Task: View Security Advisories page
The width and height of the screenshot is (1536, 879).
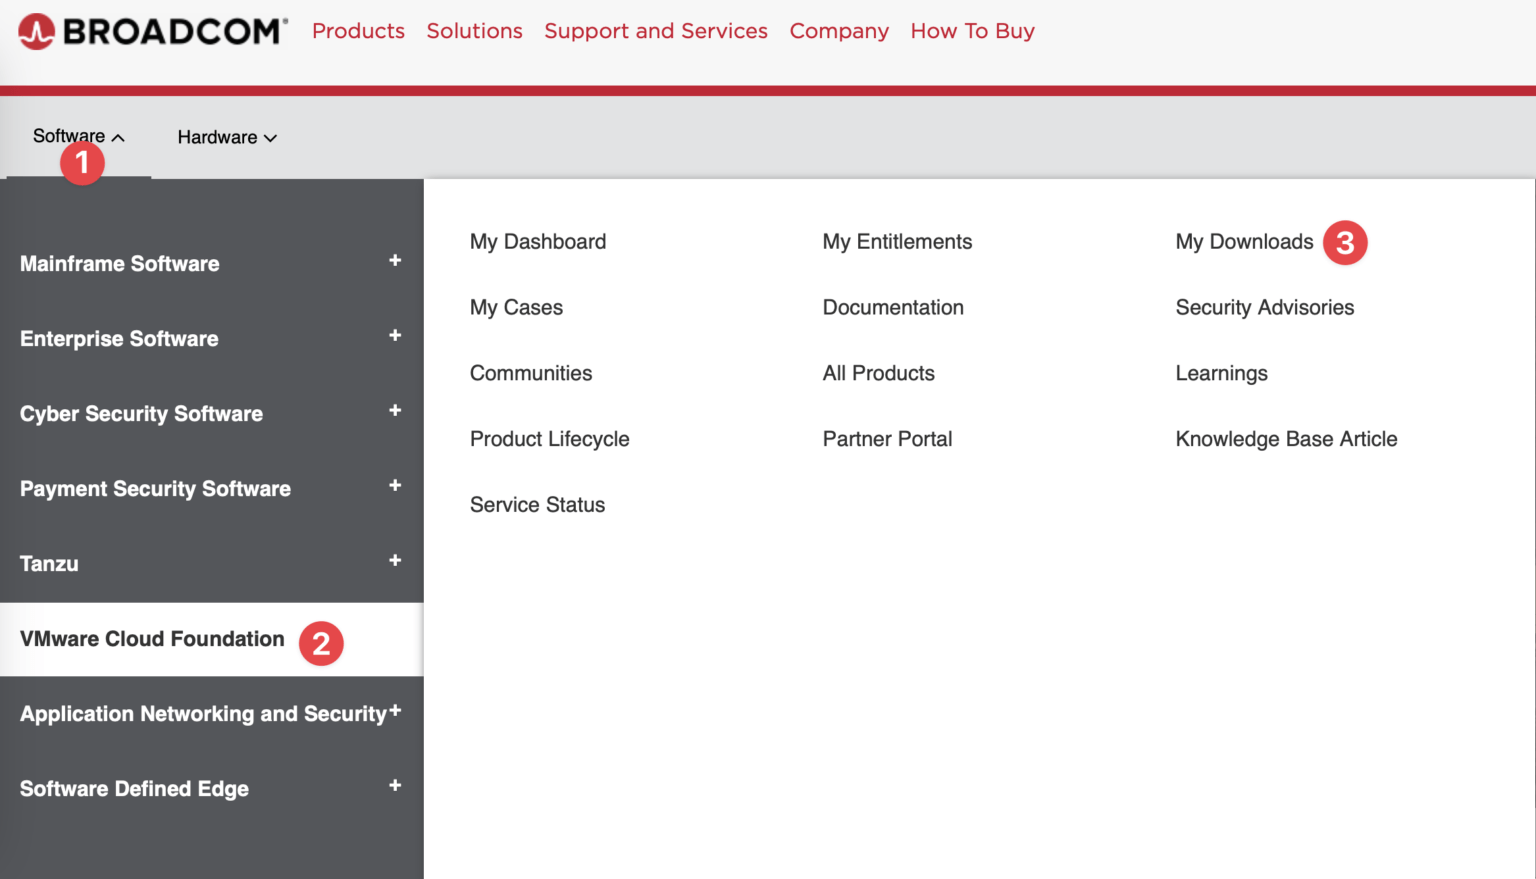Action: pyautogui.click(x=1264, y=308)
